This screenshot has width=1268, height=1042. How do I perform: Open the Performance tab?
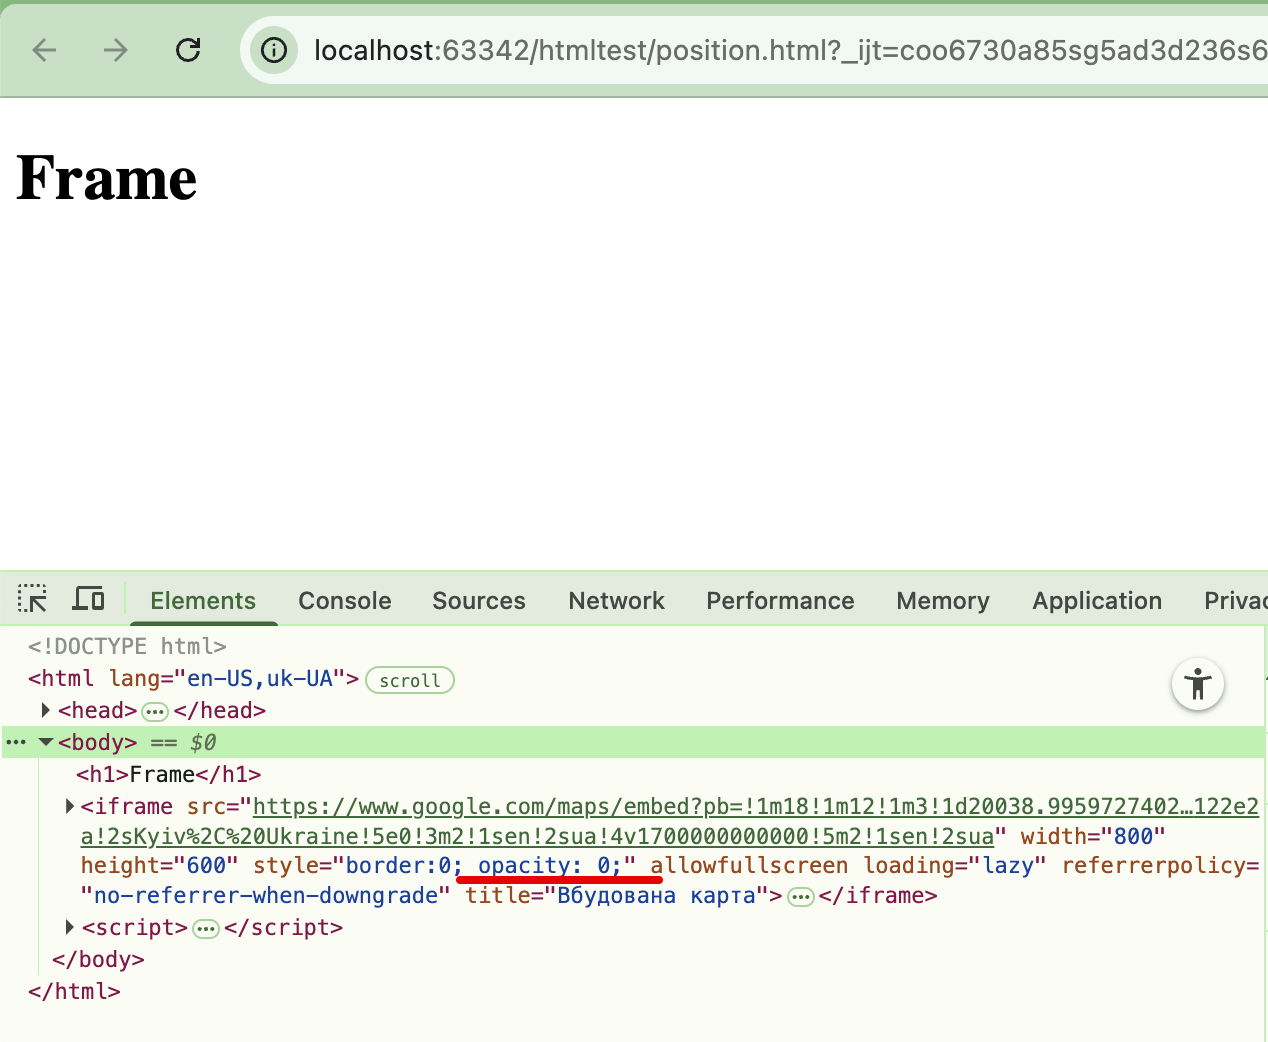click(x=780, y=601)
